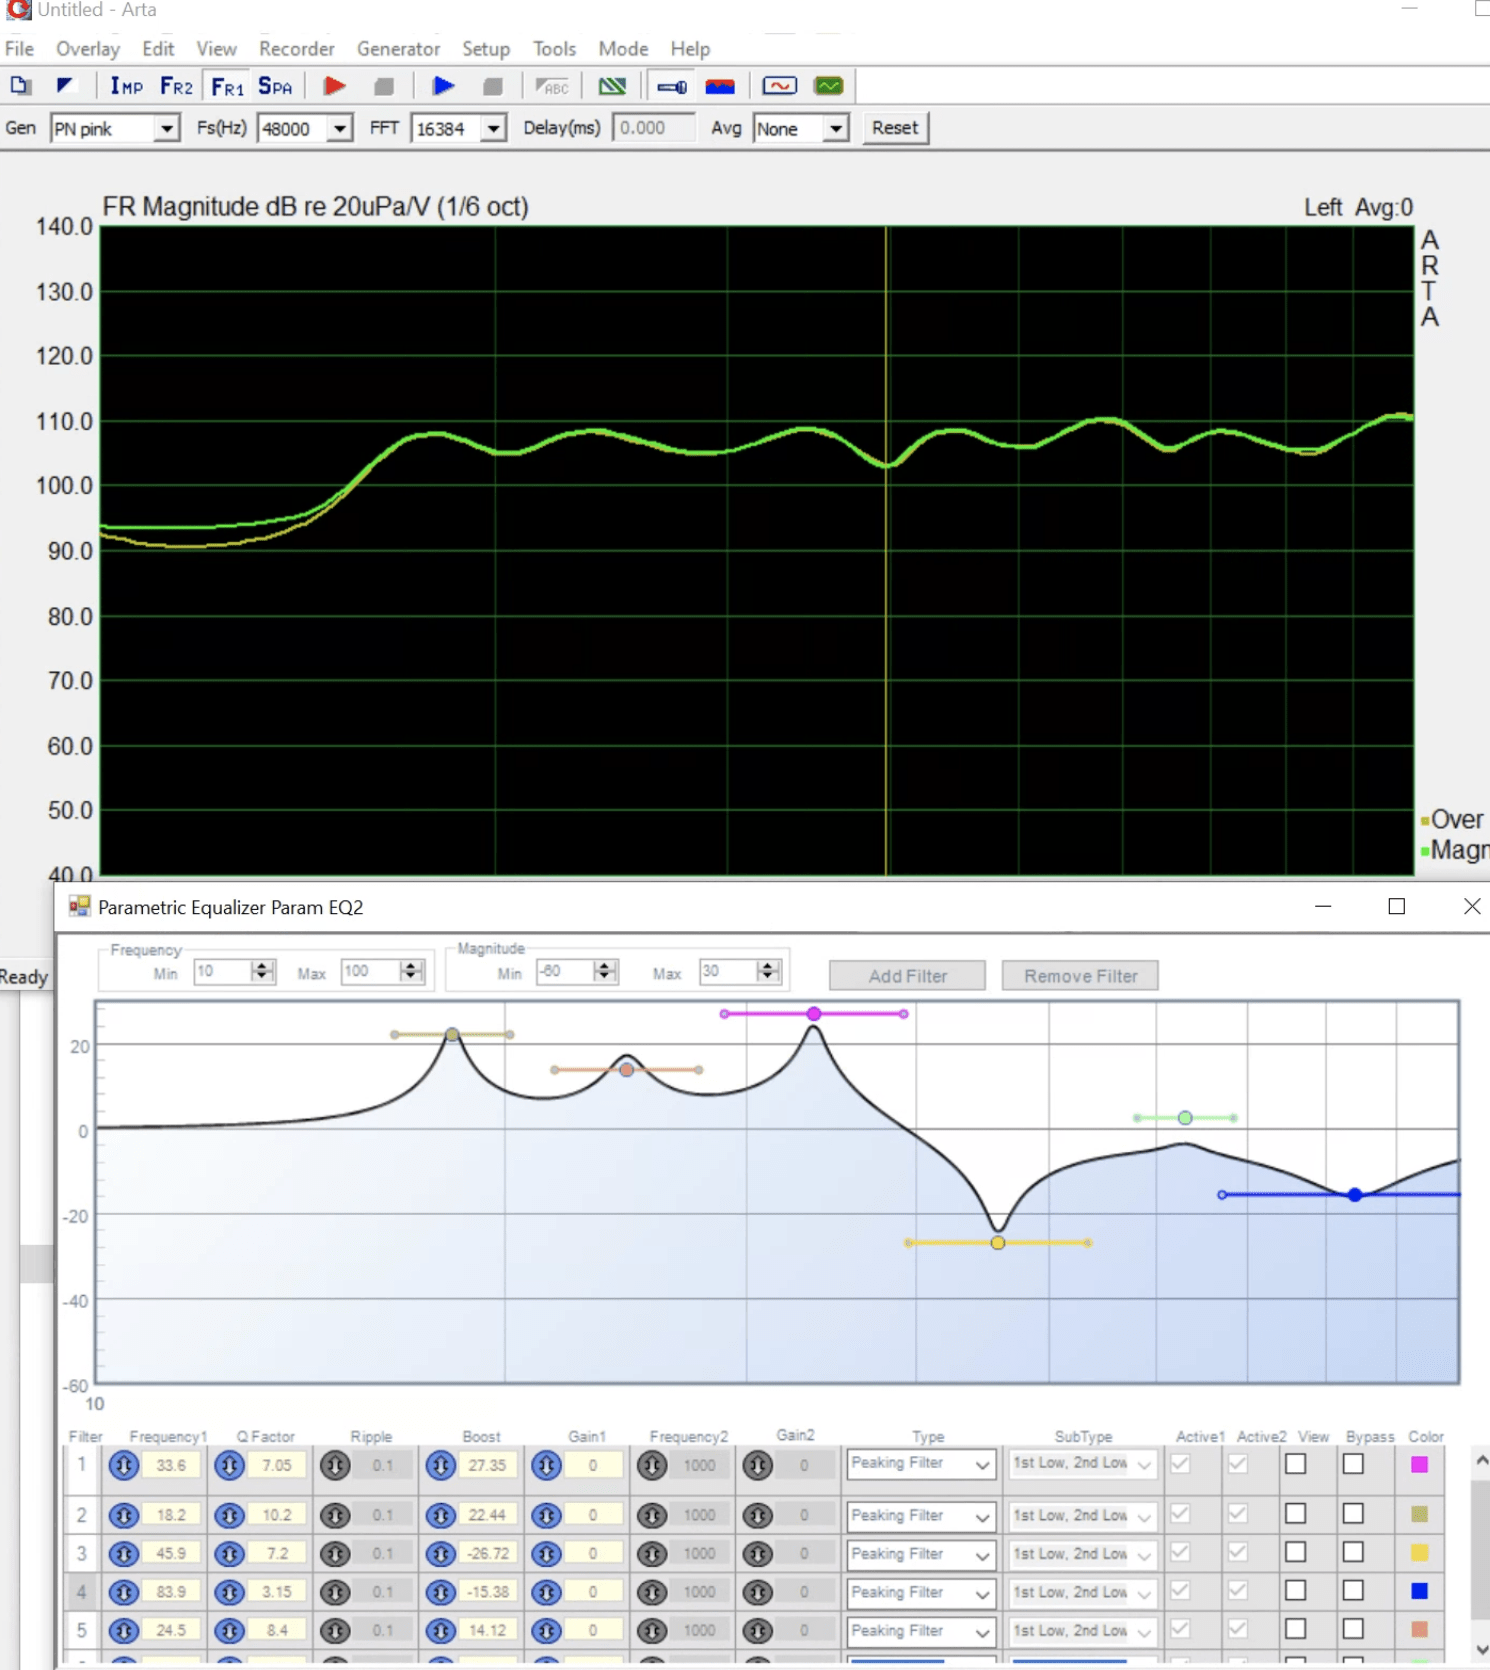Image resolution: width=1490 pixels, height=1670 pixels.
Task: Check the View box for filter 4
Action: [x=1296, y=1591]
